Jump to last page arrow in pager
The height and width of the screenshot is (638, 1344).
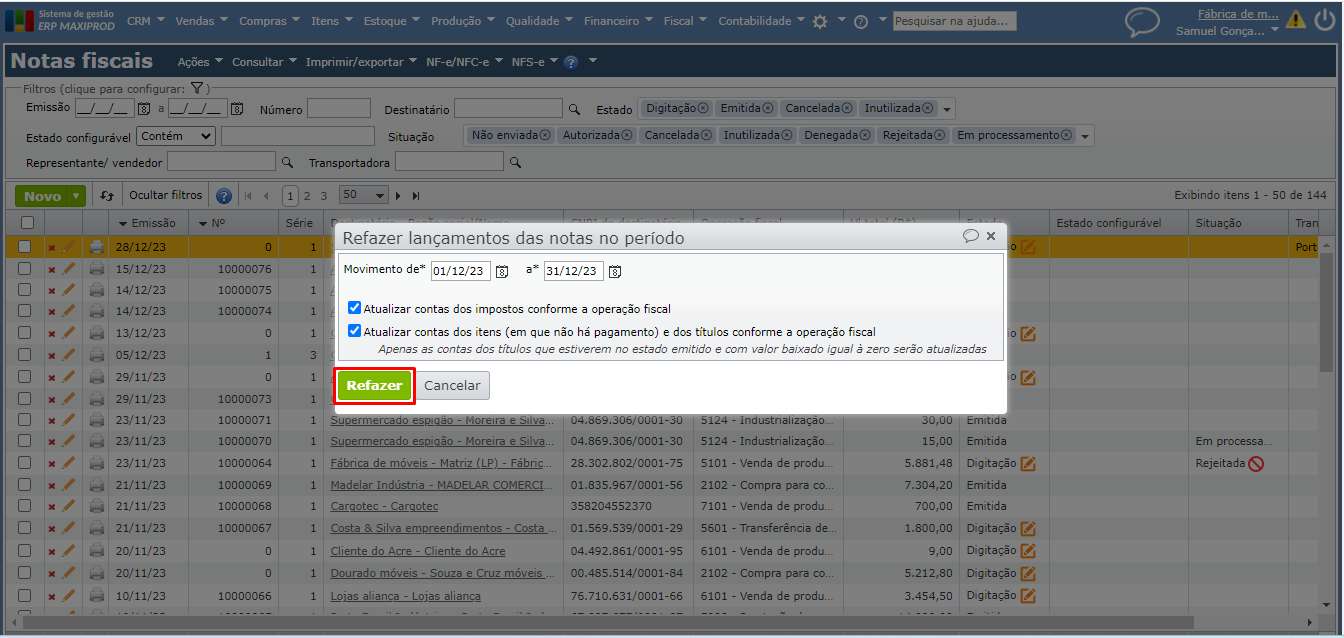416,196
